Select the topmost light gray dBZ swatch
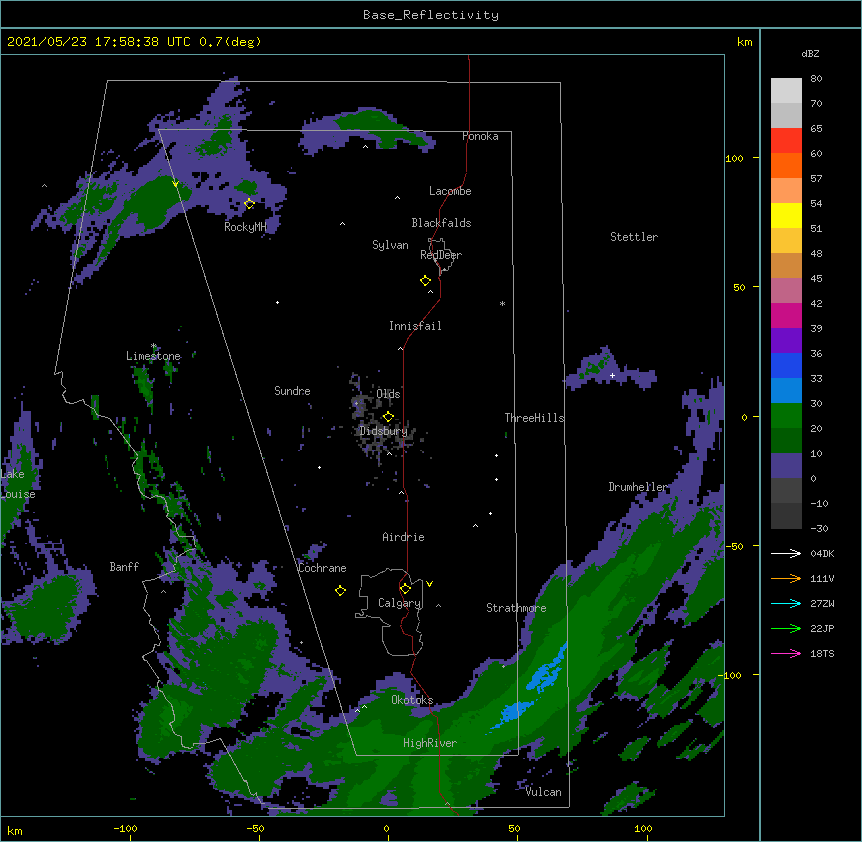The height and width of the screenshot is (842, 862). pyautogui.click(x=786, y=91)
